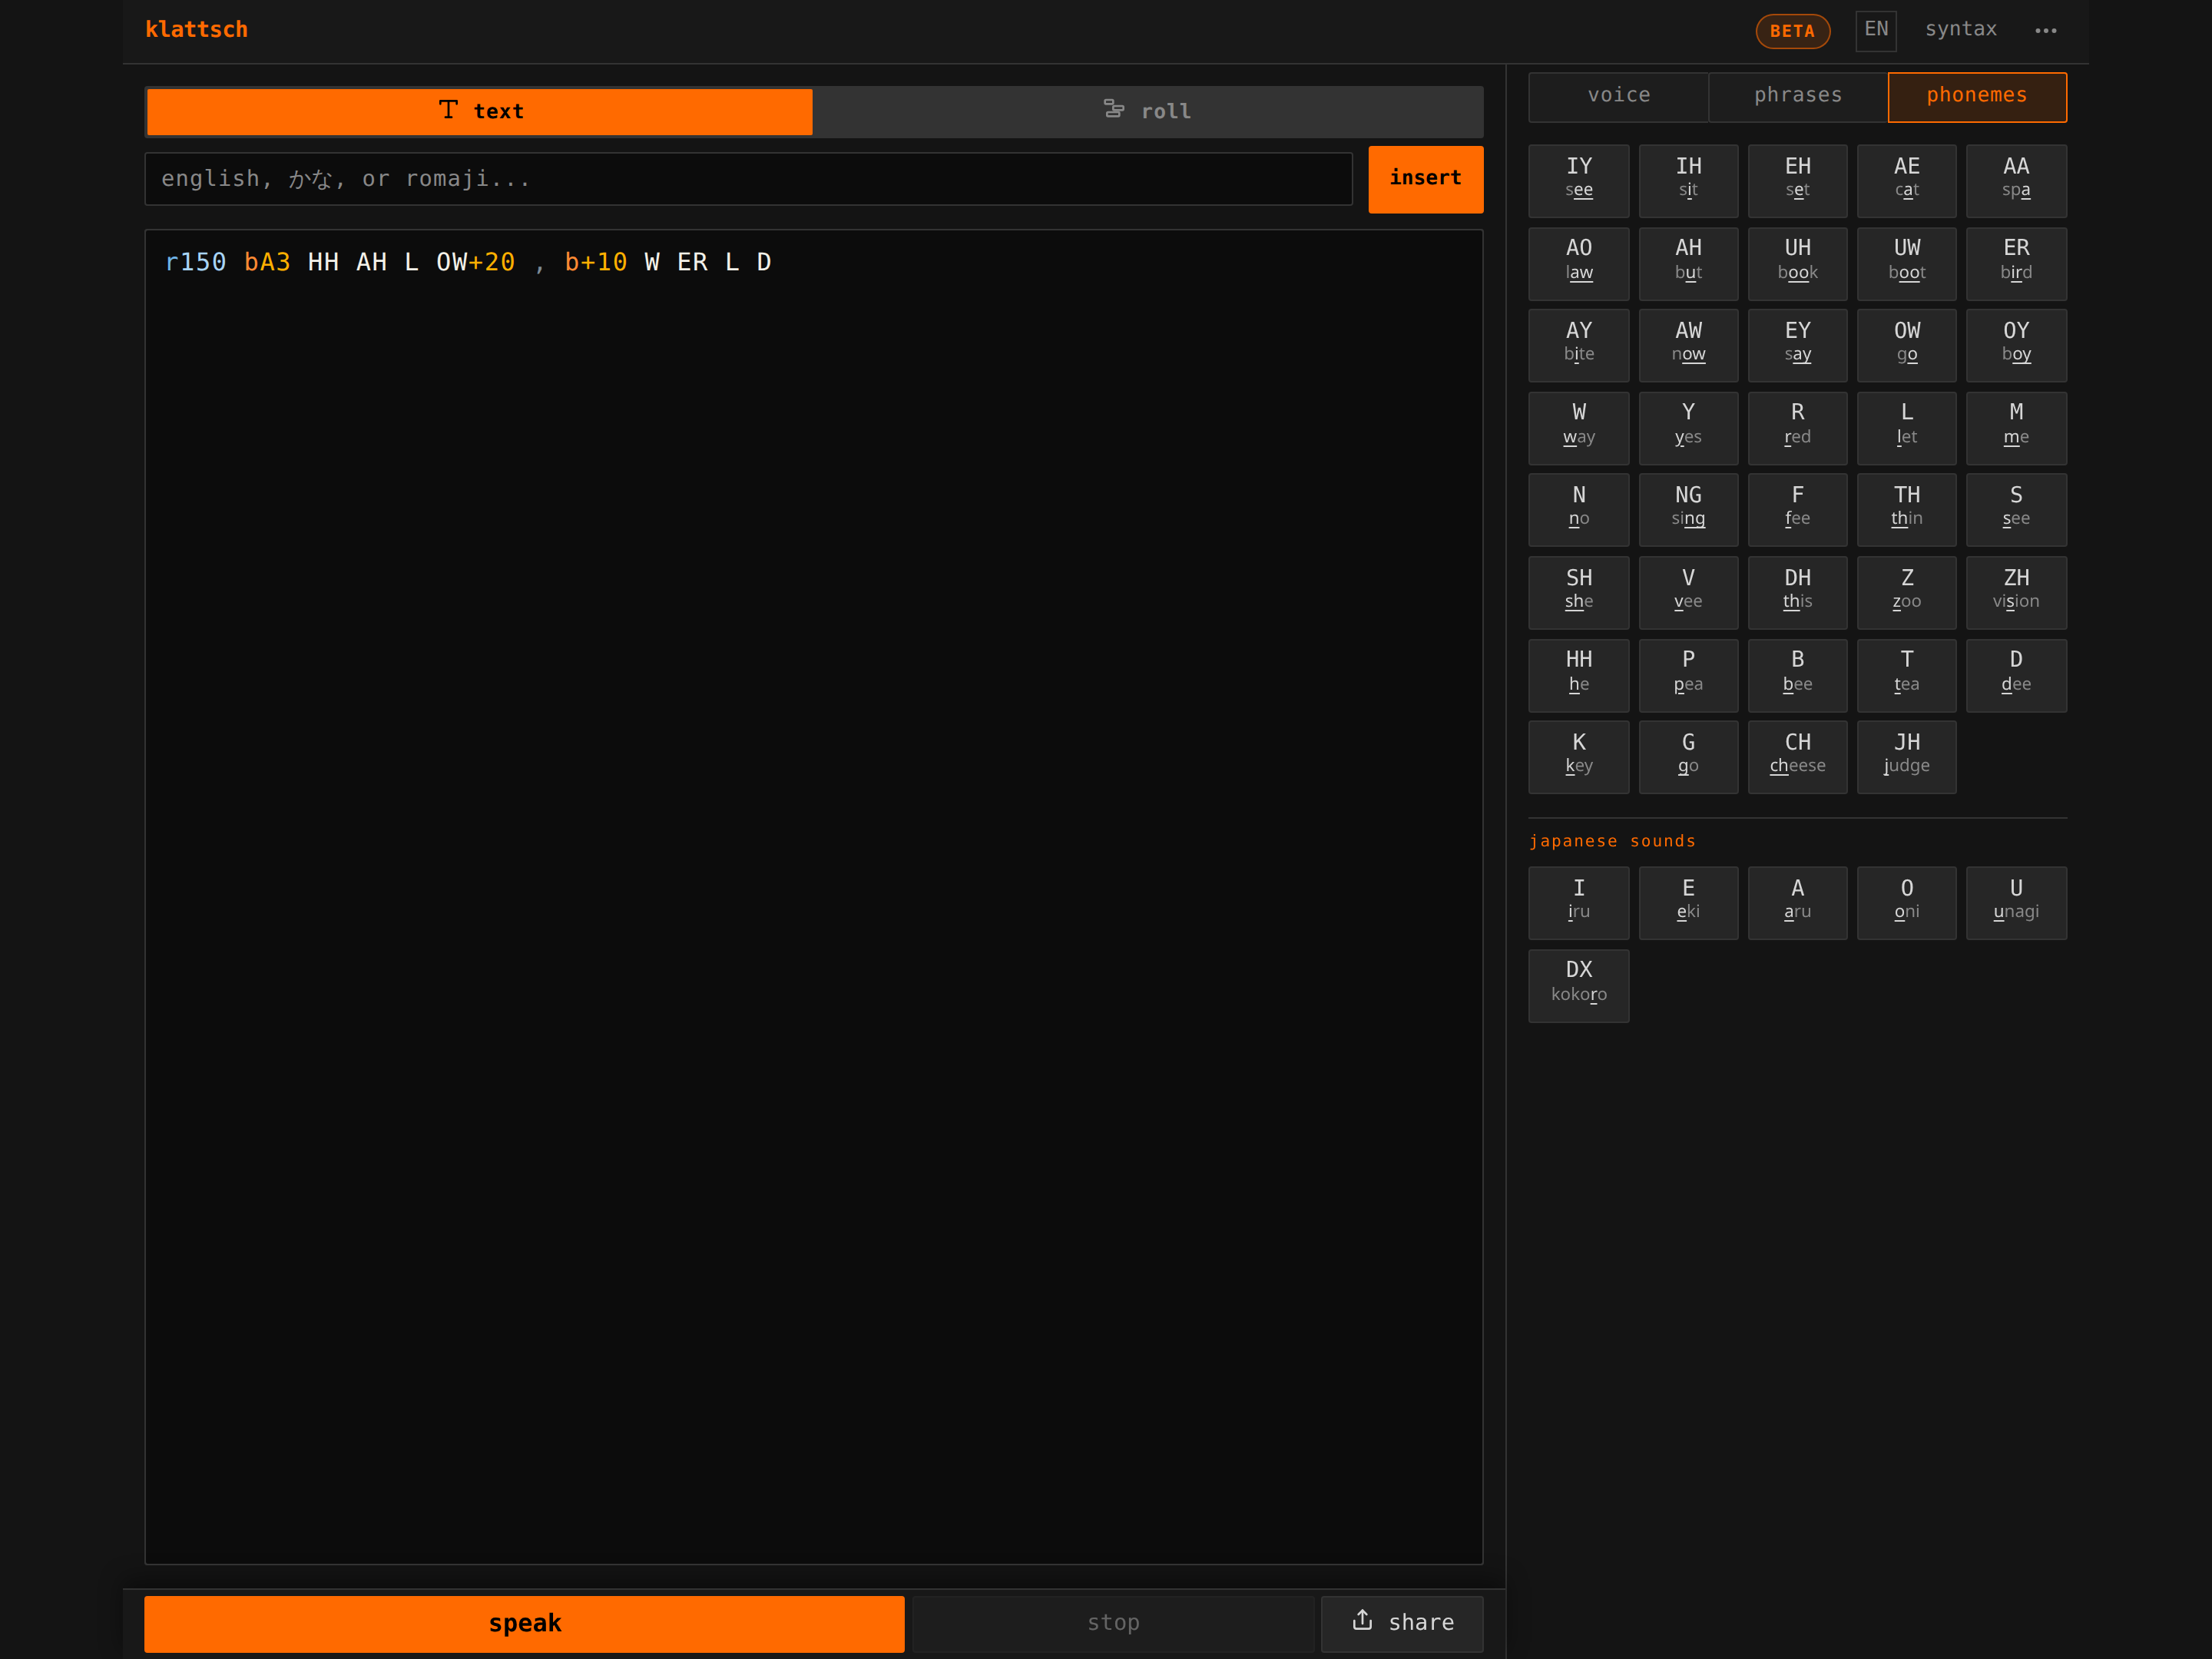The height and width of the screenshot is (1659, 2212).
Task: Insert the K (key) phoneme
Action: (x=1578, y=757)
